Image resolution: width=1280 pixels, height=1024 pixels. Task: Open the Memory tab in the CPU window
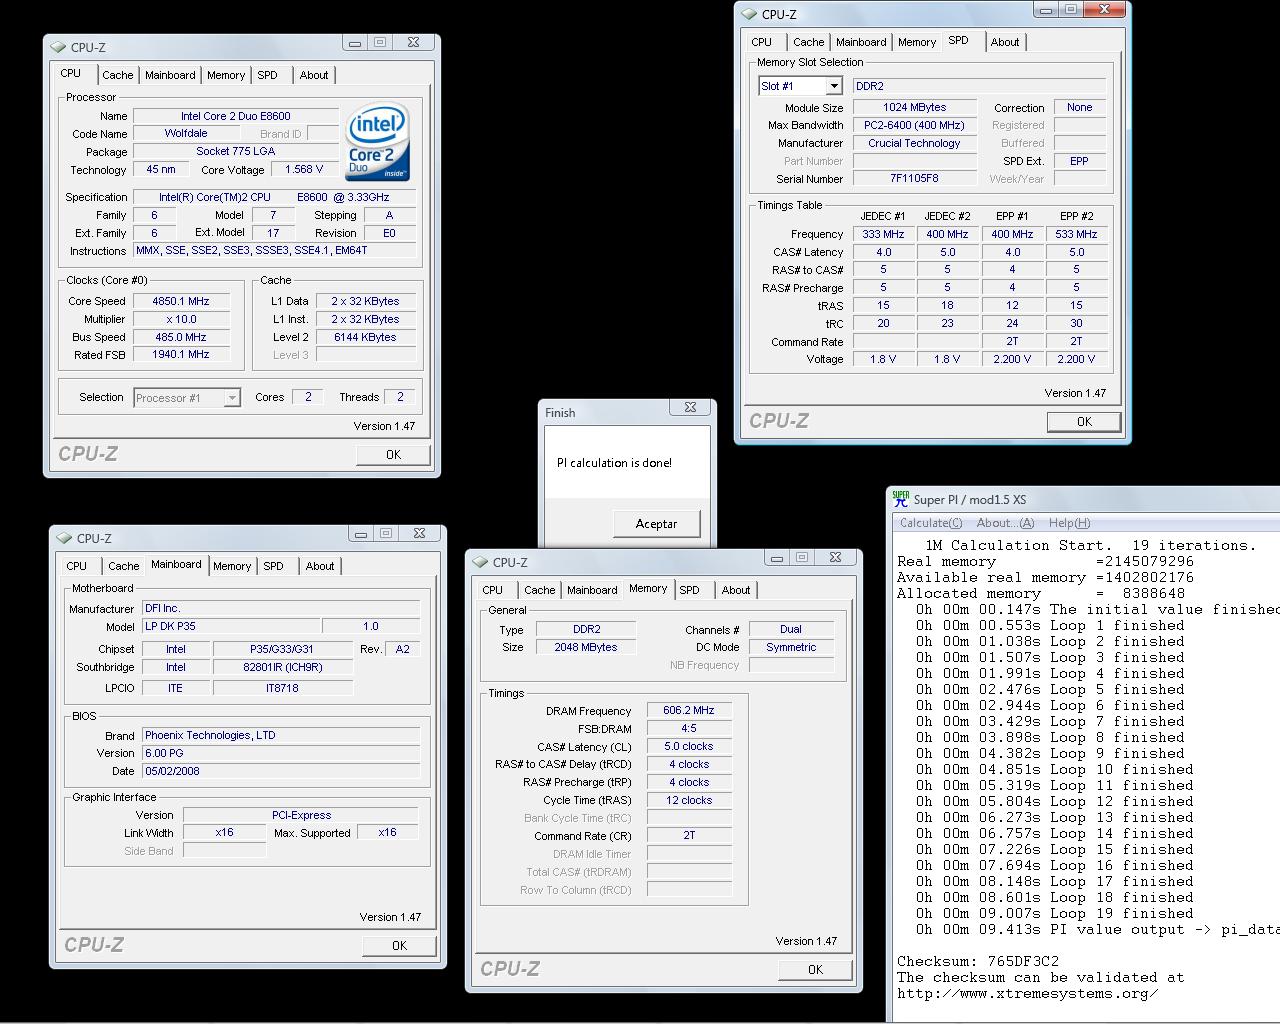click(x=226, y=75)
